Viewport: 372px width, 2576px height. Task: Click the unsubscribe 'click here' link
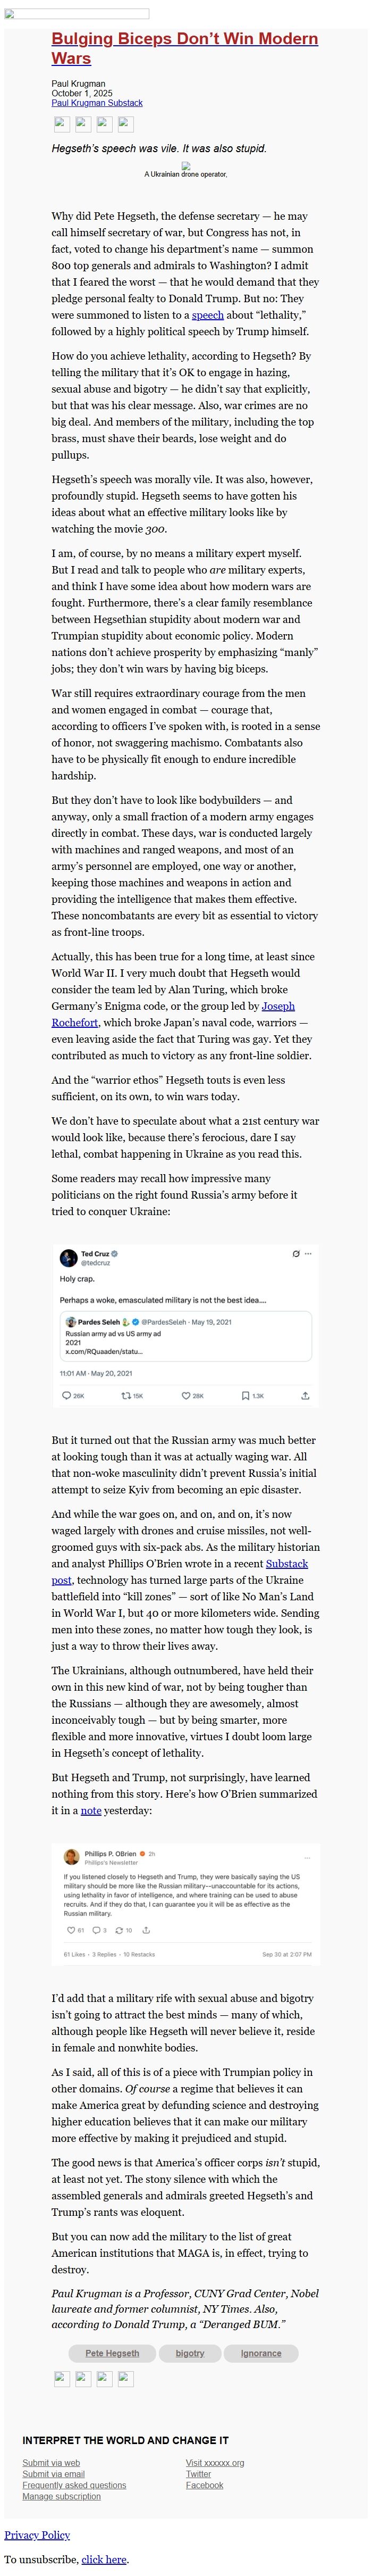click(x=104, y=2559)
